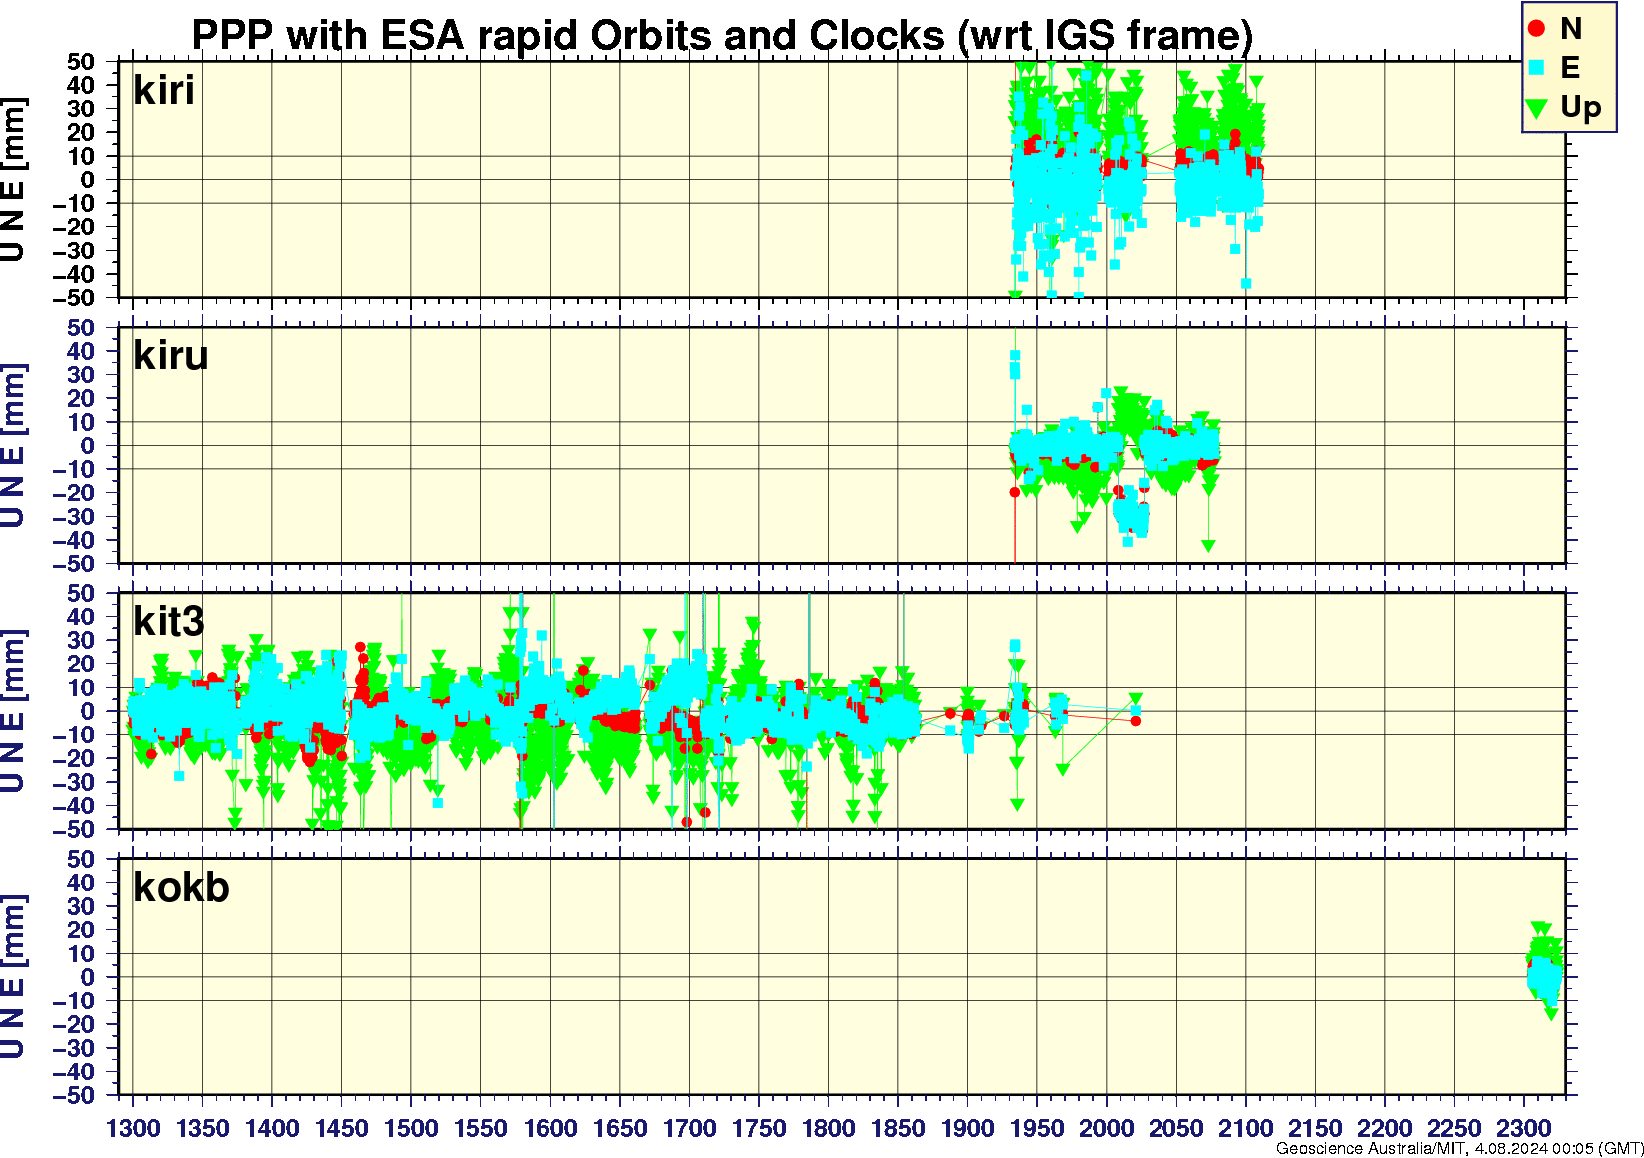Click x-axis tick label 1450
1644x1158 pixels.
click(x=342, y=1128)
